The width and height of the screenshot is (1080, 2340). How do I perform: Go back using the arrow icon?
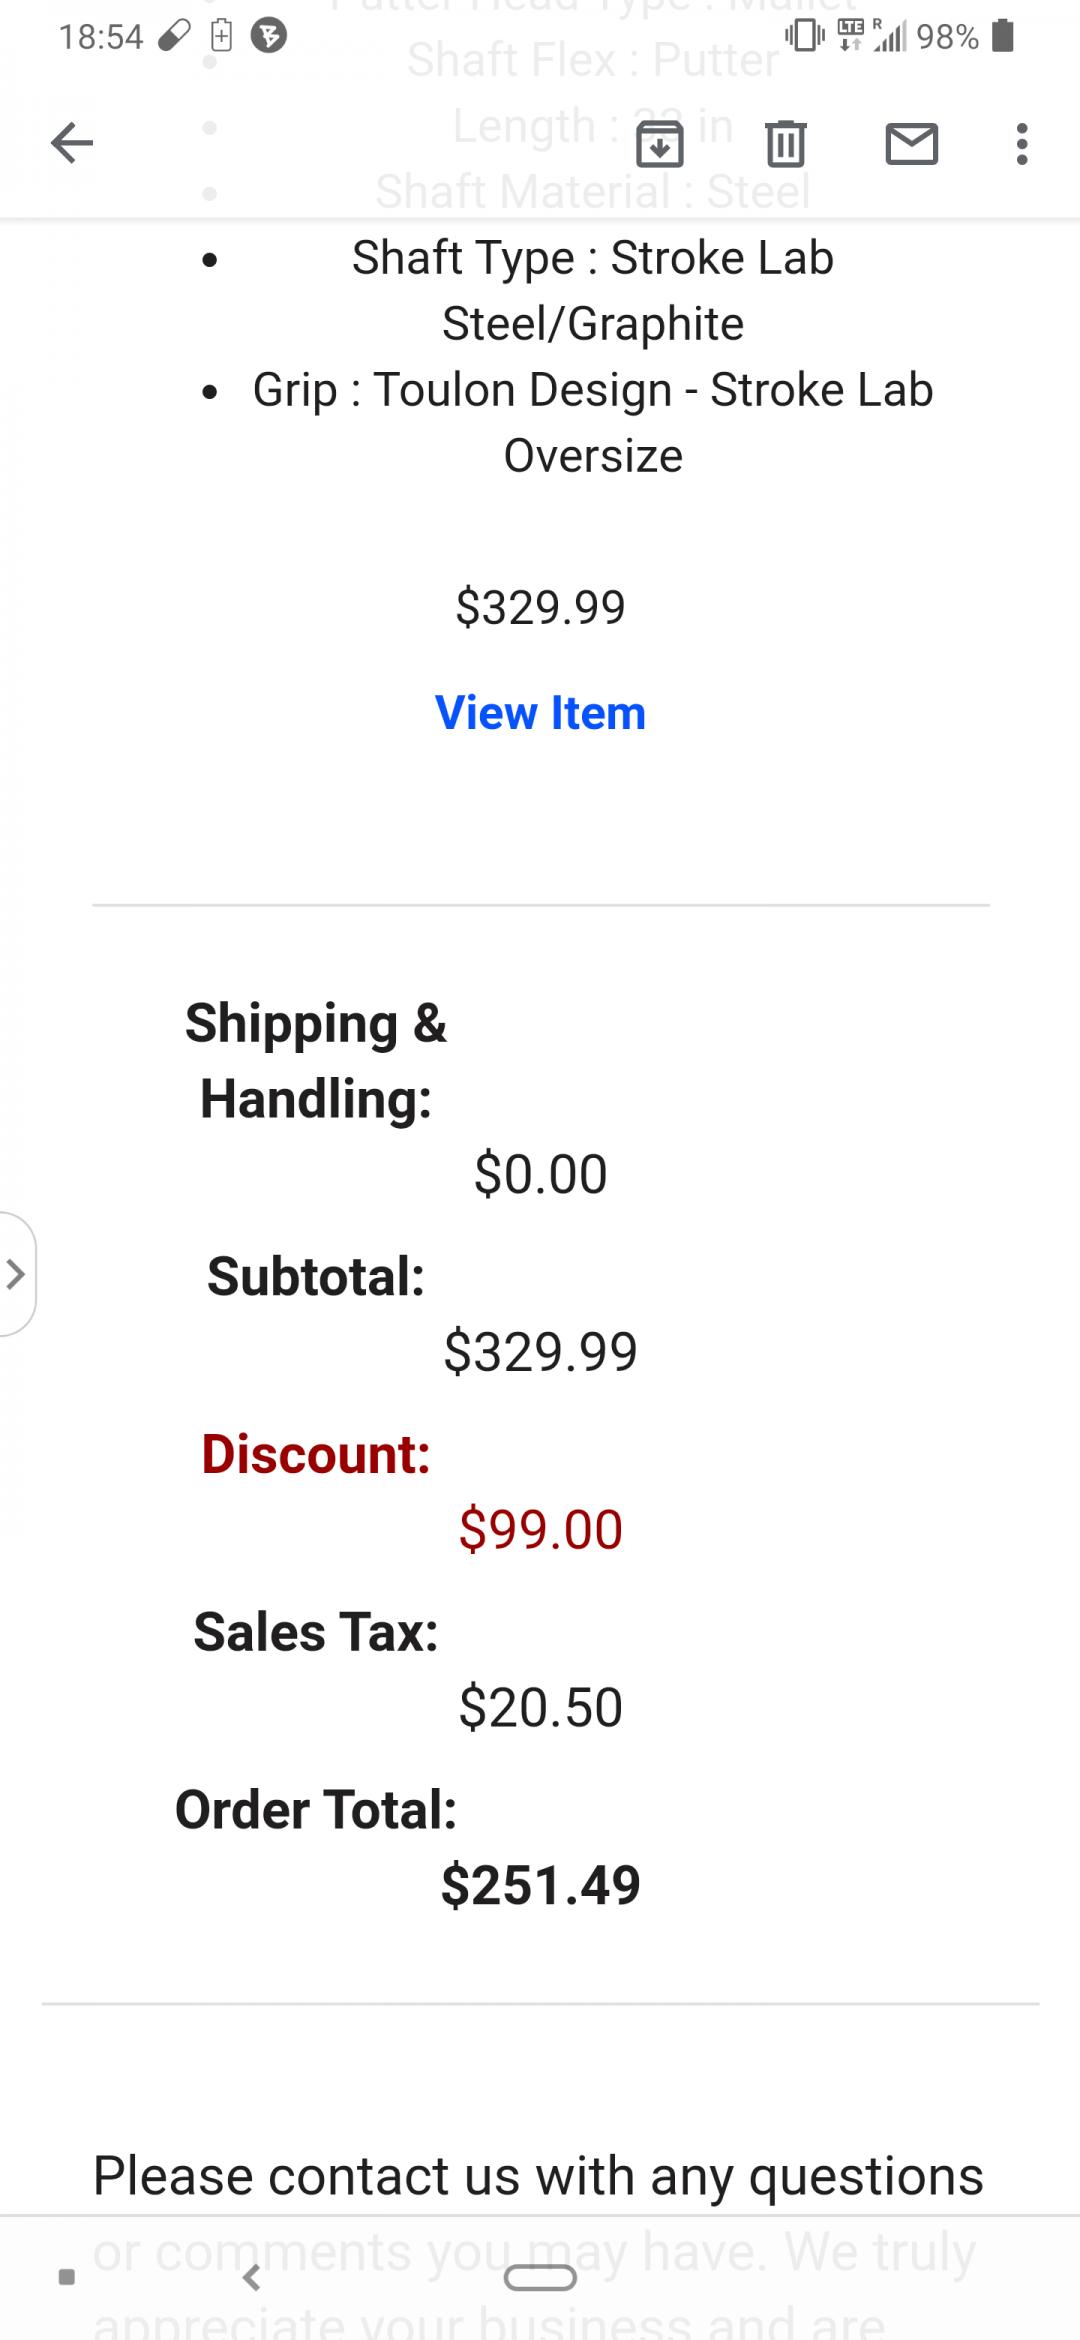point(72,143)
